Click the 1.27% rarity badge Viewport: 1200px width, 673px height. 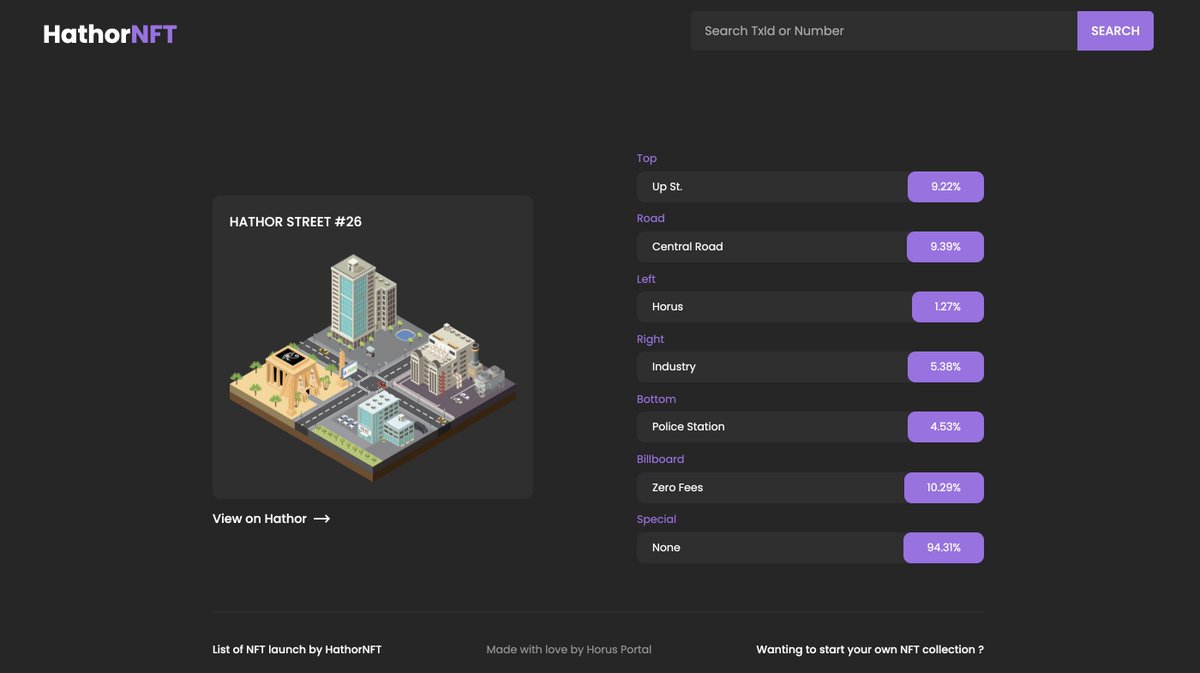coord(948,307)
